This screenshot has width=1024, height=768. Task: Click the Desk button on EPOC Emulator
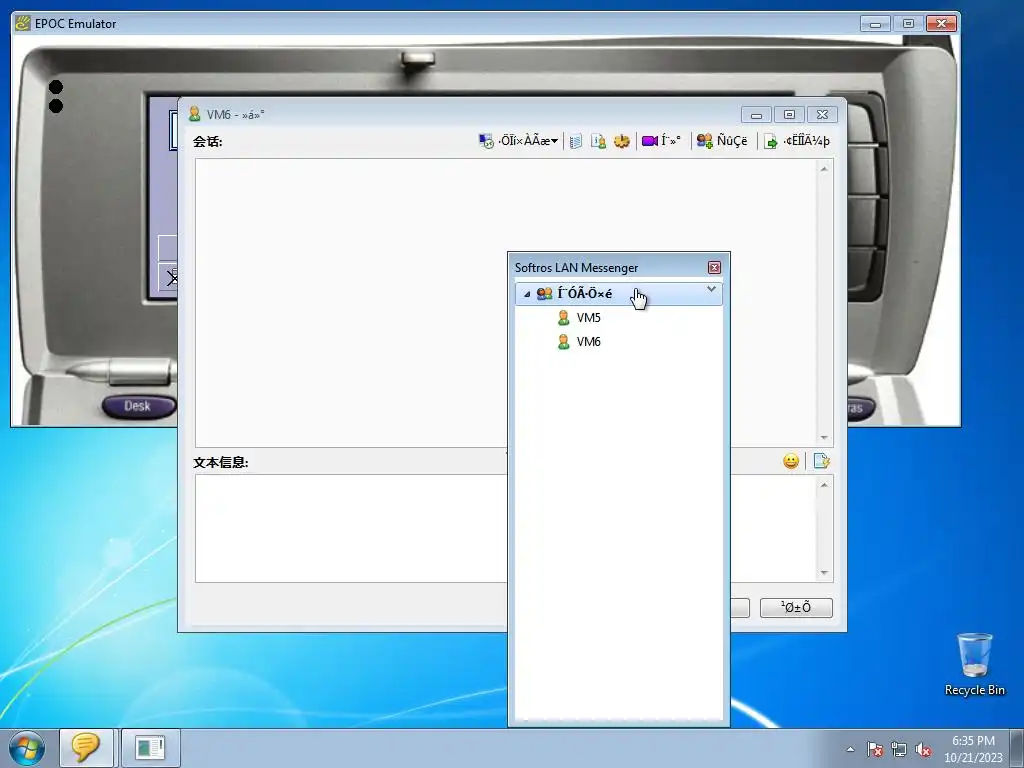tap(138, 406)
